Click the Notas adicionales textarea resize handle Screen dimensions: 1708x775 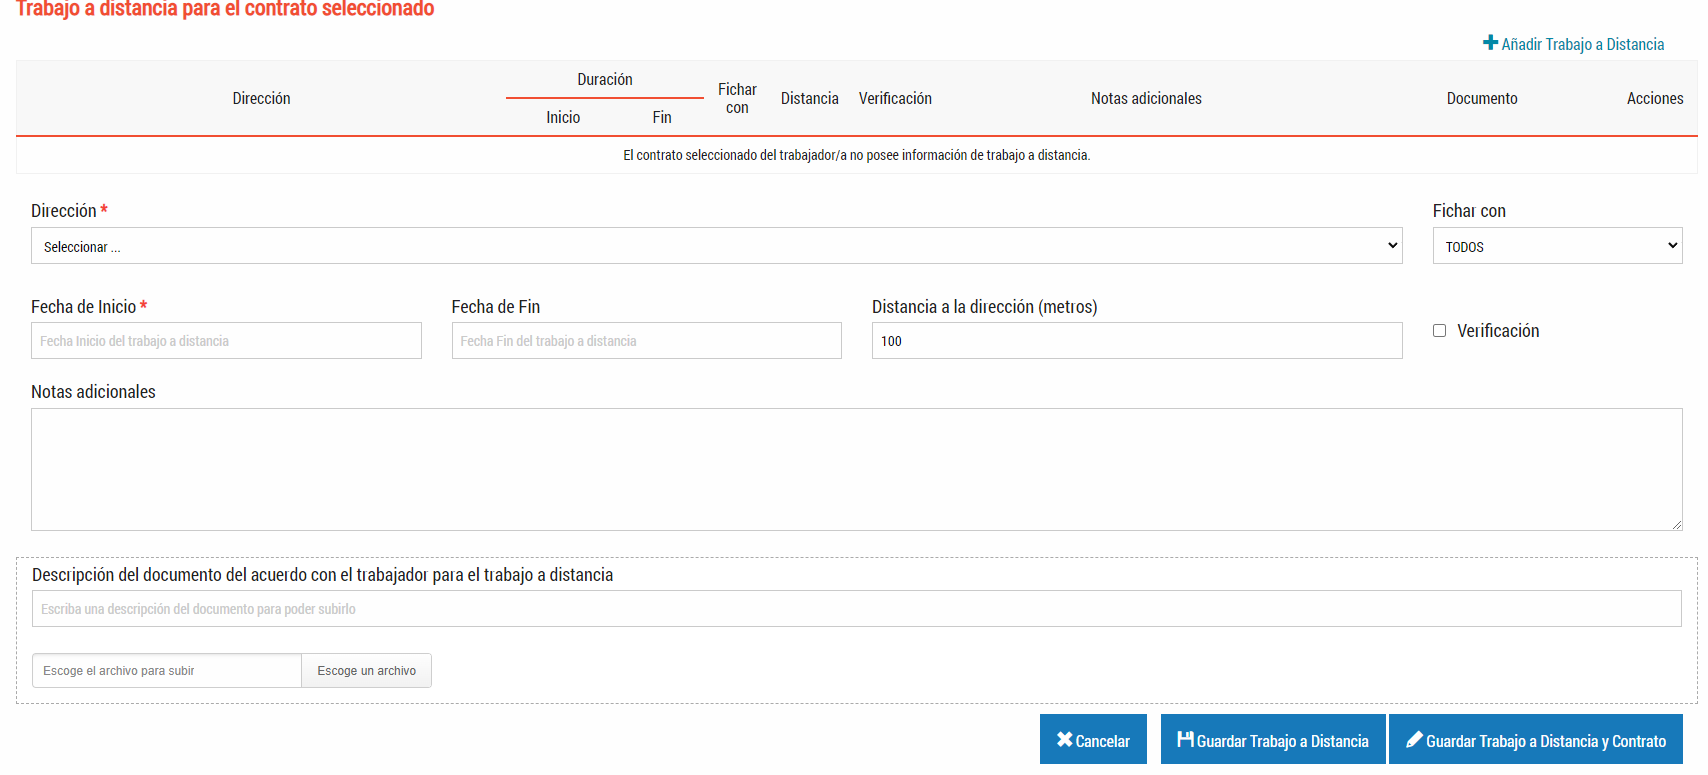click(x=1677, y=525)
